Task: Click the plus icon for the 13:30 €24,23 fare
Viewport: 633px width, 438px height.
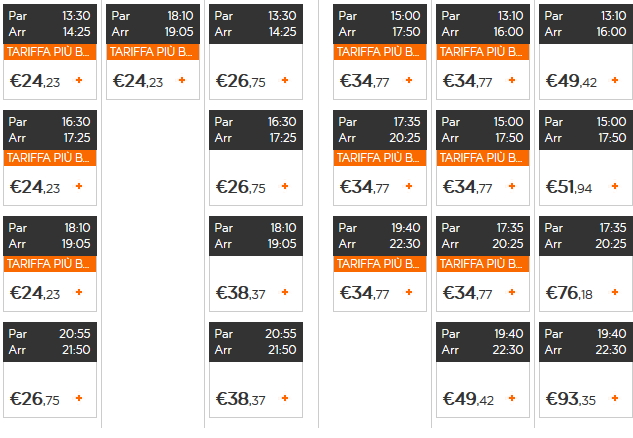Action: click(79, 80)
